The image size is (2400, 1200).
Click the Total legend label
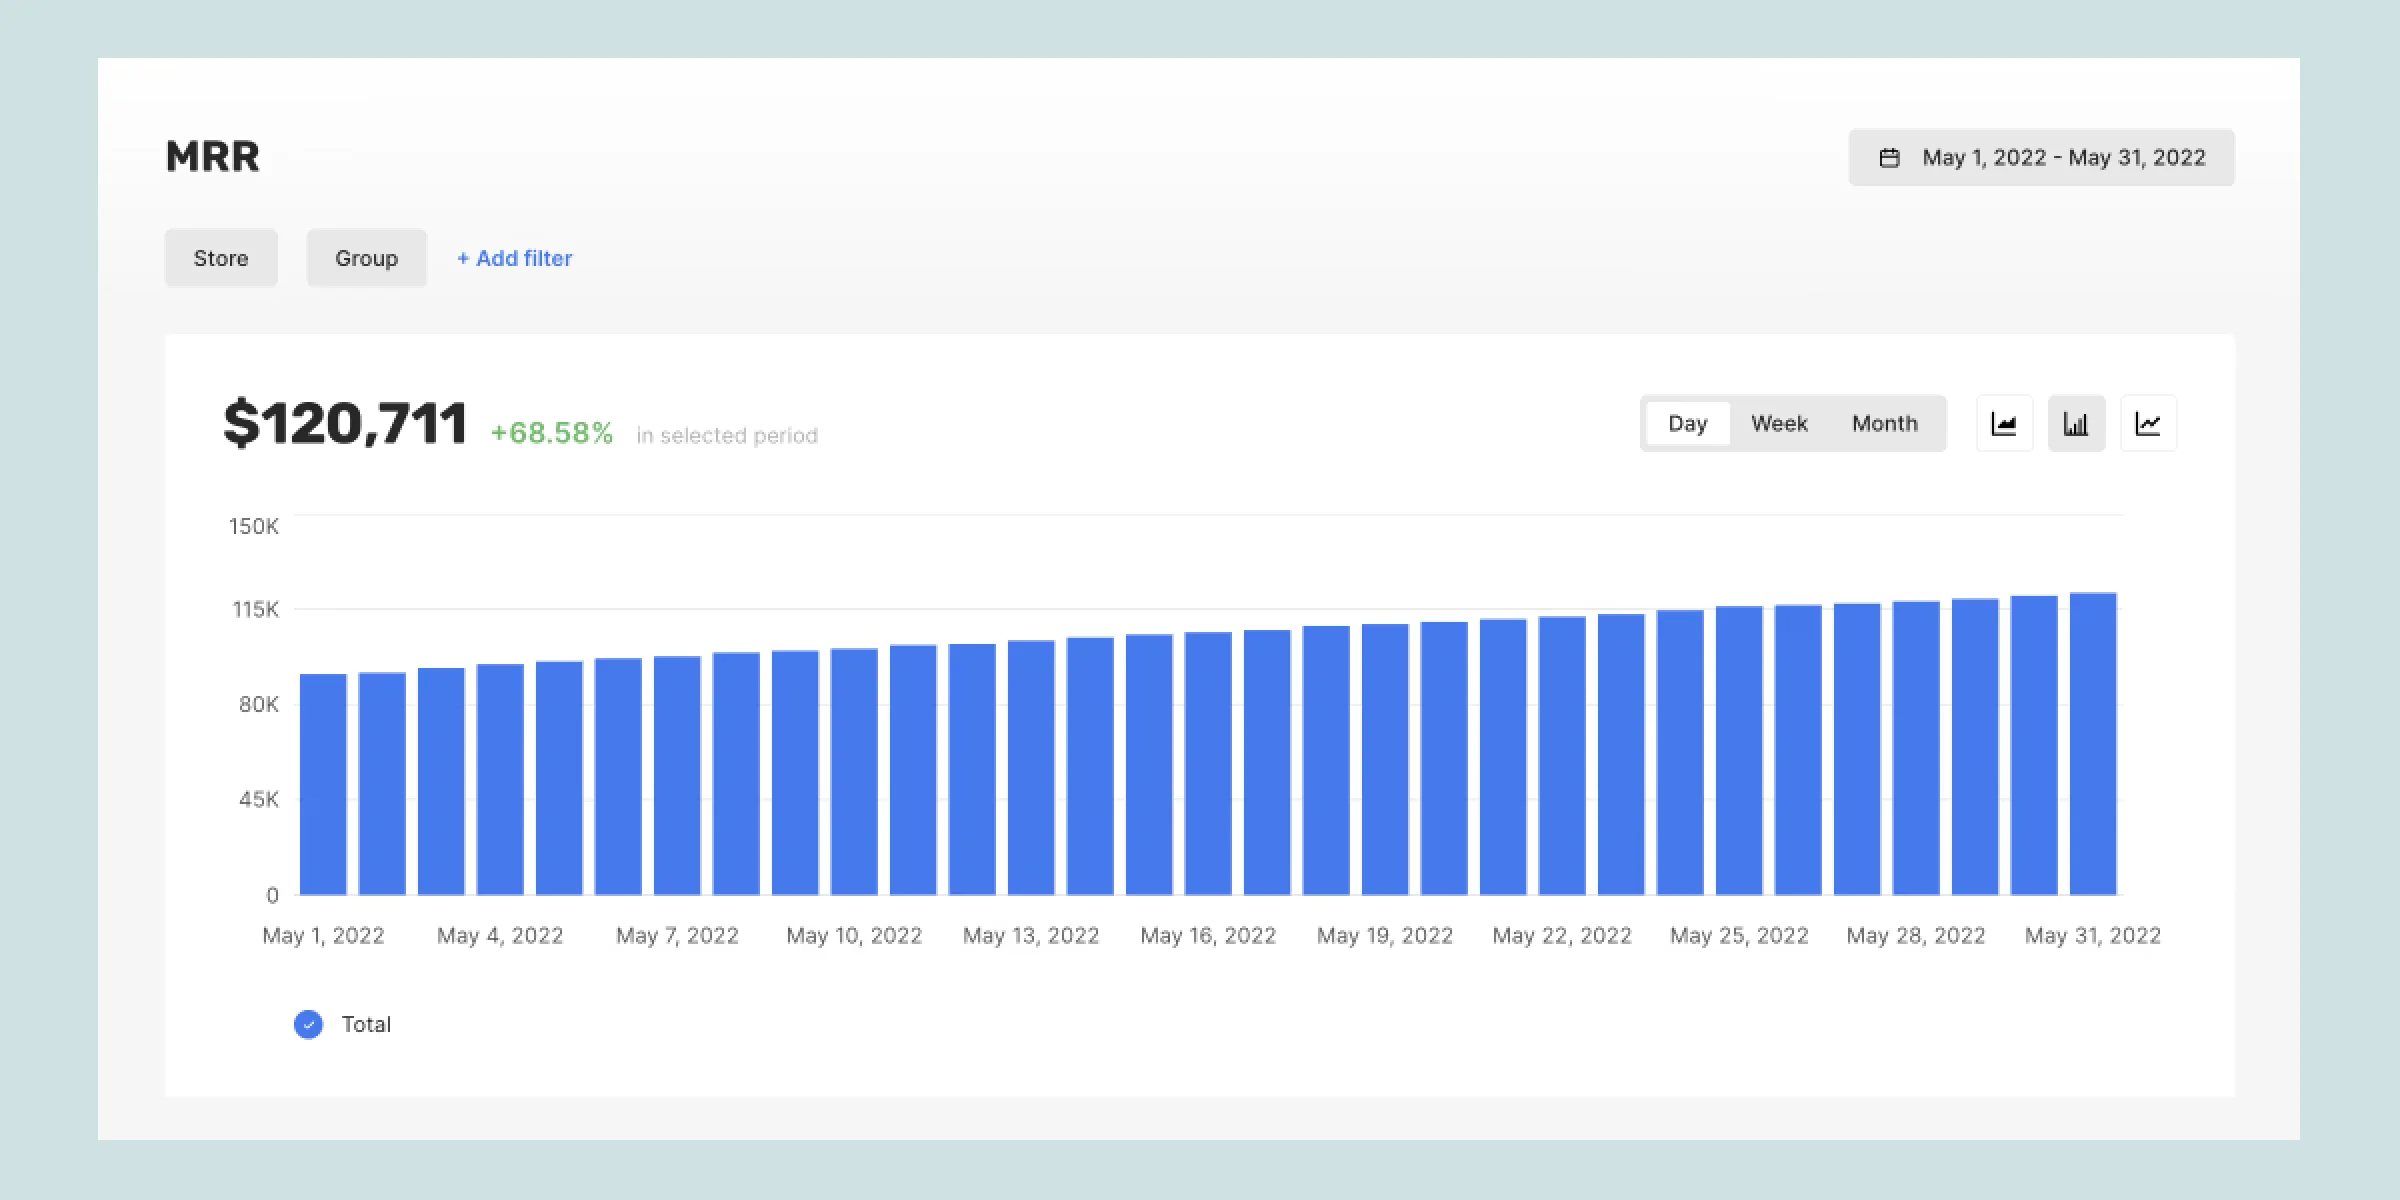(x=367, y=1024)
